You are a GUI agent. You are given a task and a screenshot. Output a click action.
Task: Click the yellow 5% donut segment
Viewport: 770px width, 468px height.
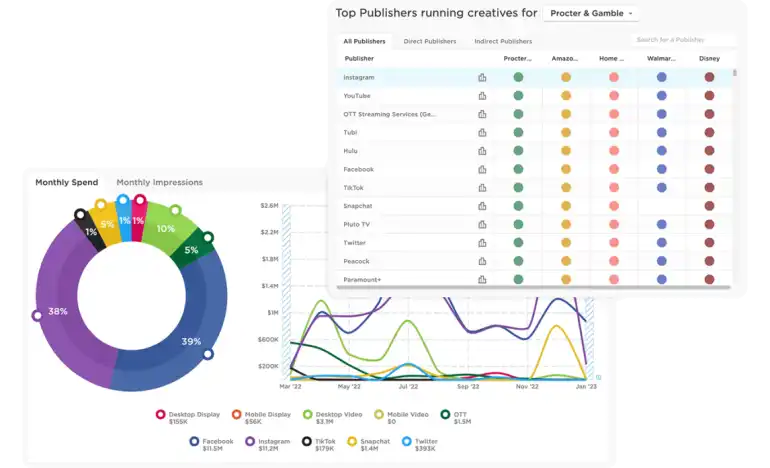pyautogui.click(x=107, y=225)
